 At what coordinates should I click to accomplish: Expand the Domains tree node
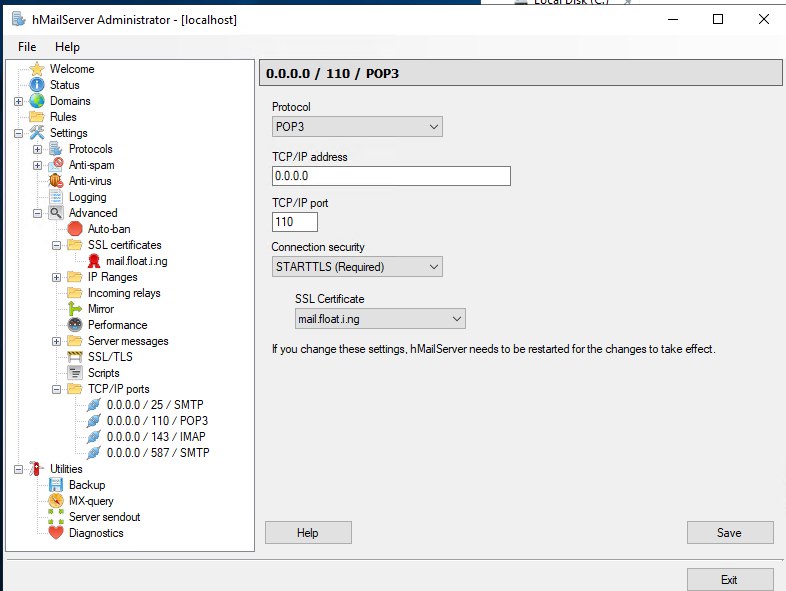point(19,101)
